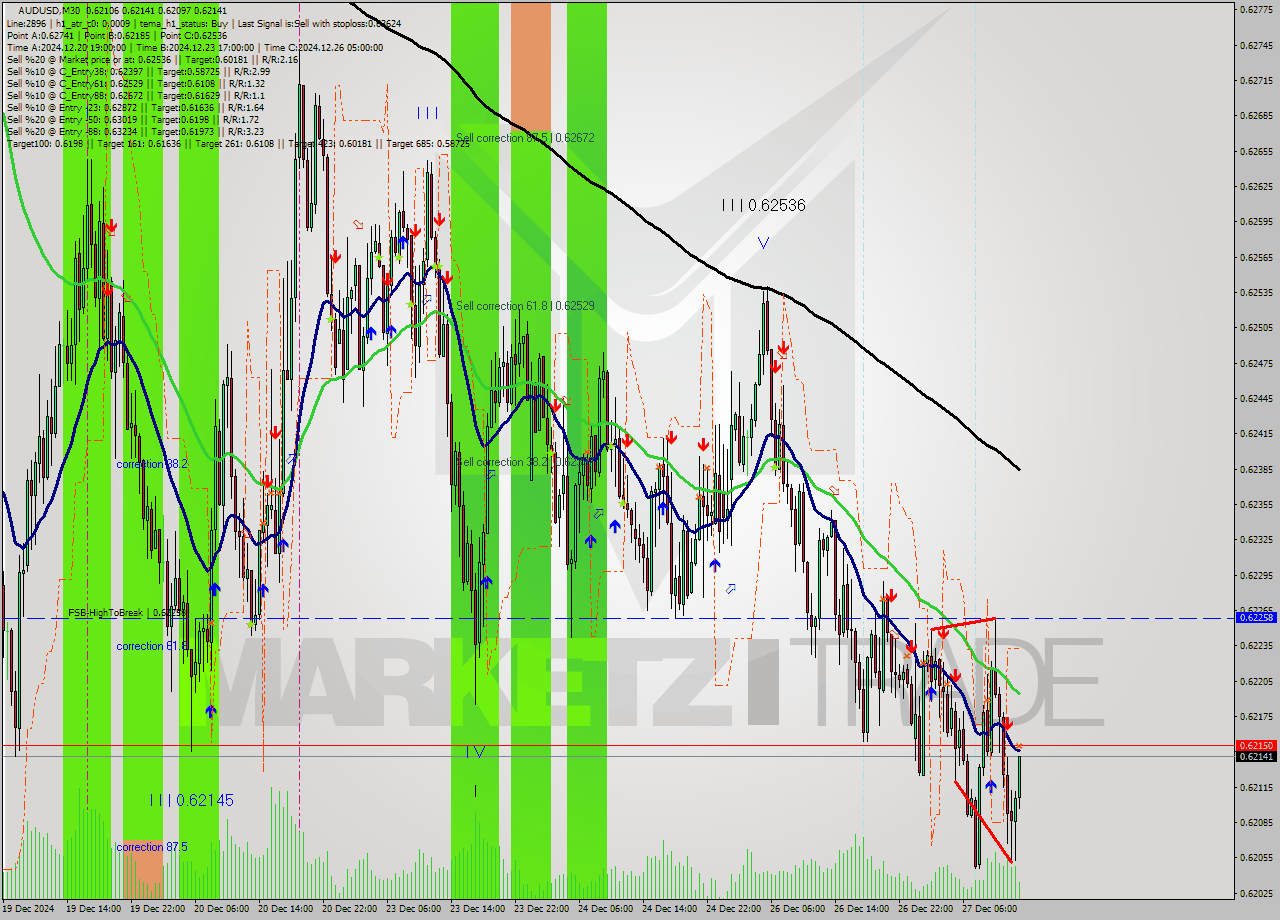Screen dimensions: 1280x920
Task: Click the 'Sell %10 @ C_Entry38' line
Action: click(138, 71)
